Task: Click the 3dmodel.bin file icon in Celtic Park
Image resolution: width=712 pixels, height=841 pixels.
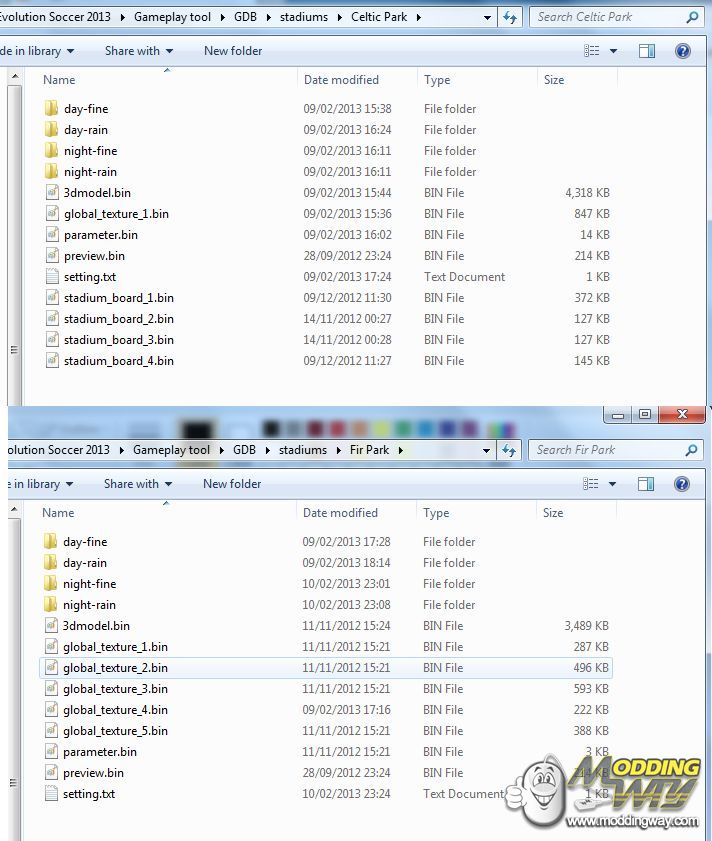Action: pos(52,193)
